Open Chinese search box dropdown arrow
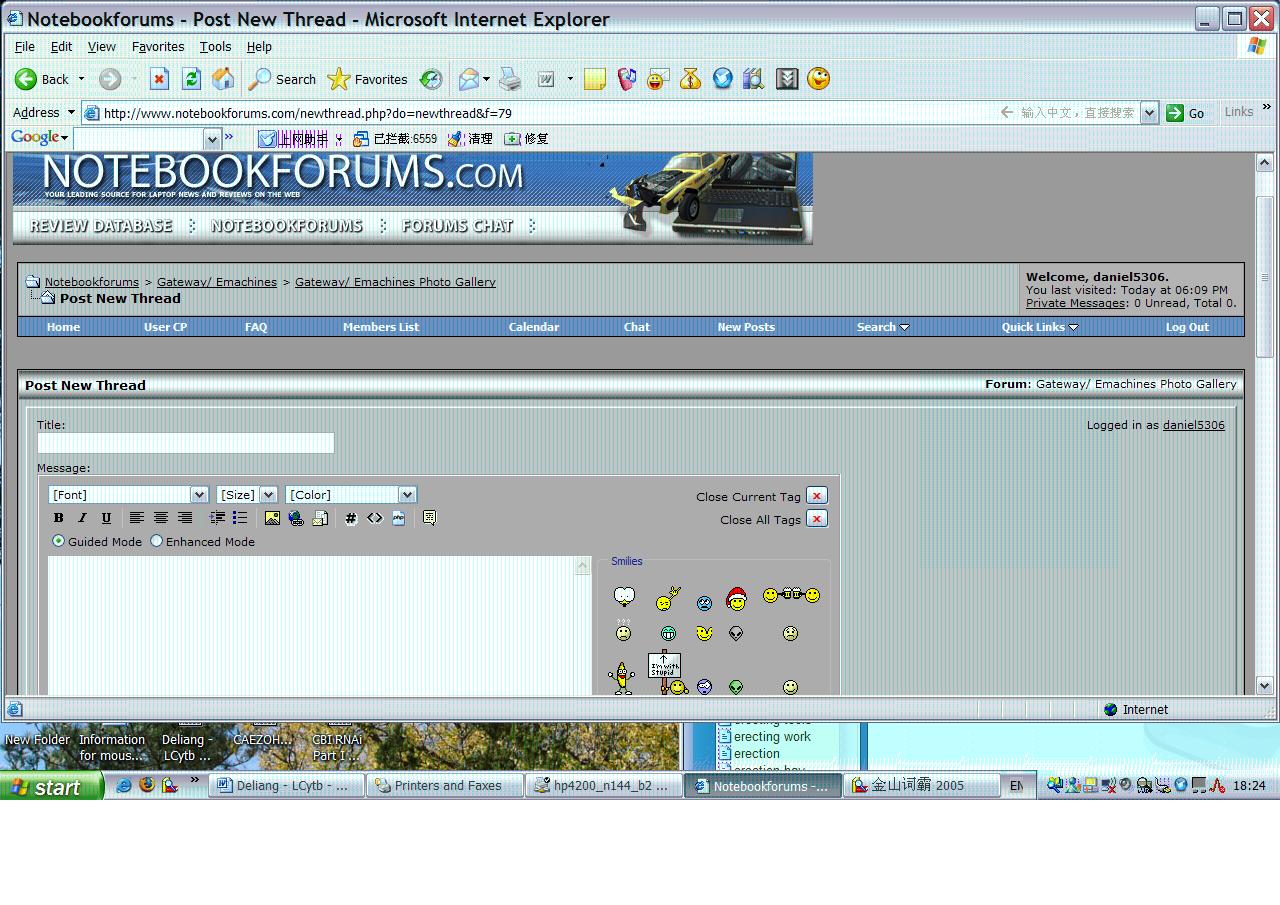1280x905 pixels. 1149,113
